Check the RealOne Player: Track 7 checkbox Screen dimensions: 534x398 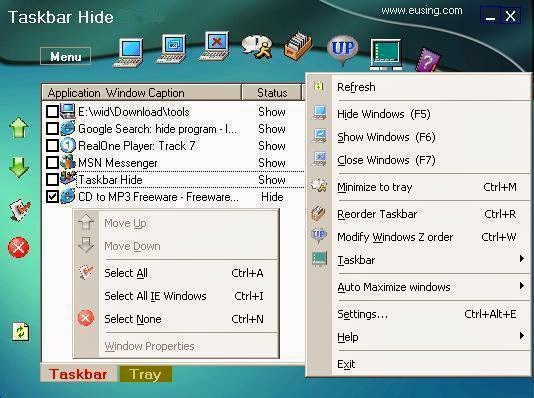(52, 145)
